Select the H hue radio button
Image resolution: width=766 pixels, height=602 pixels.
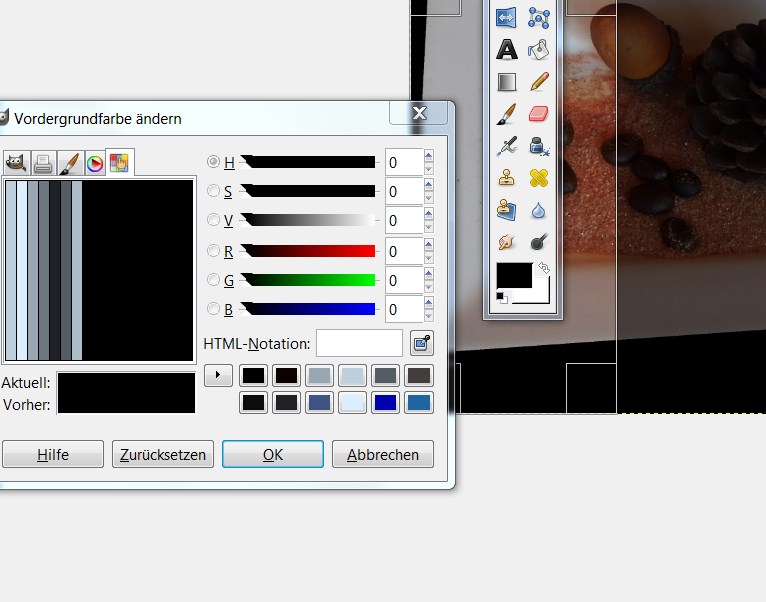pos(213,161)
